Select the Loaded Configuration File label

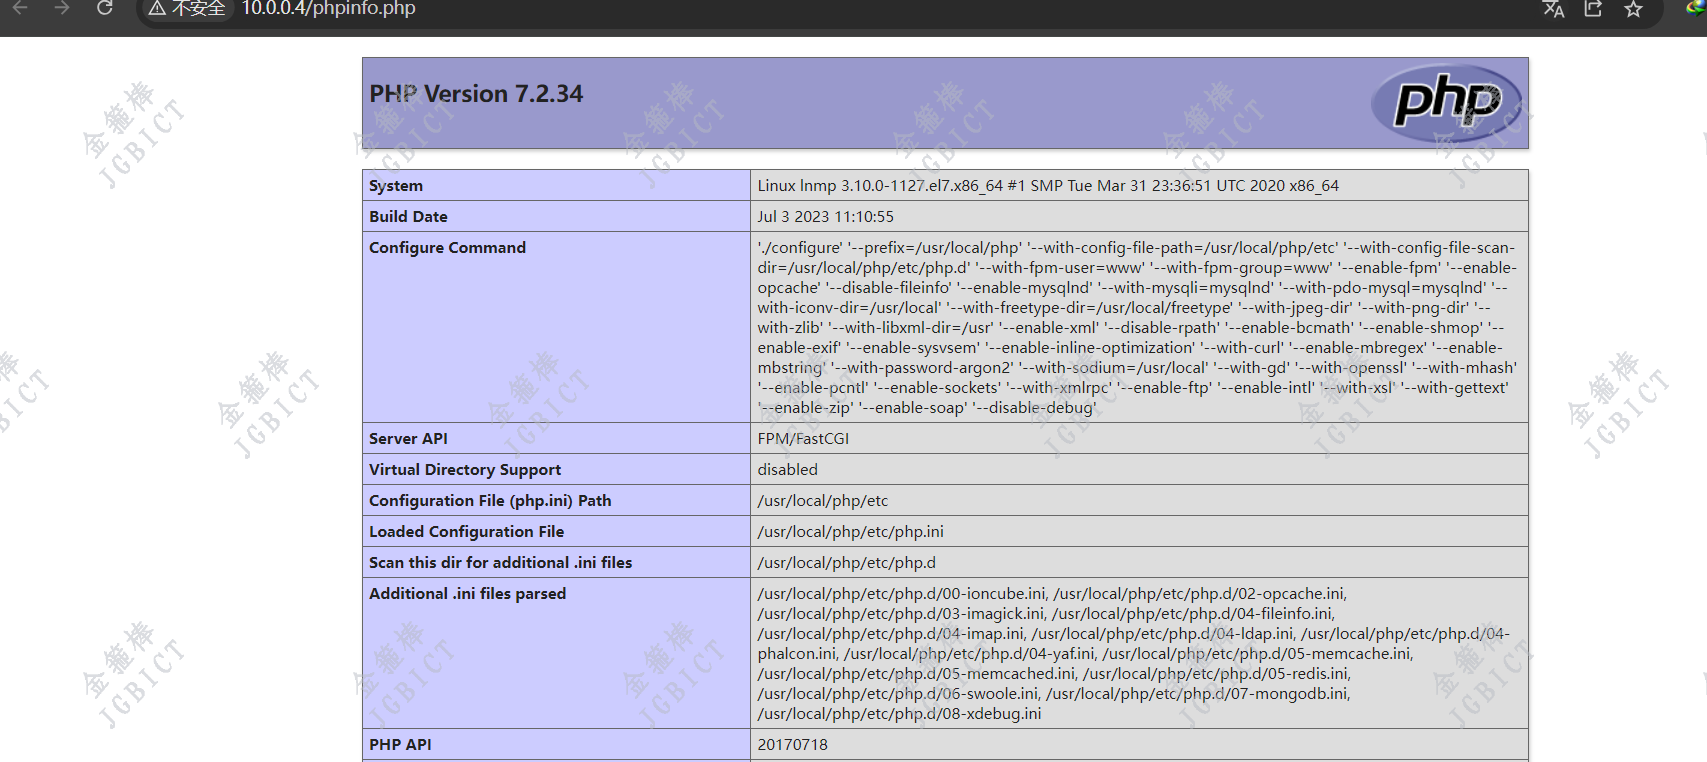click(466, 532)
